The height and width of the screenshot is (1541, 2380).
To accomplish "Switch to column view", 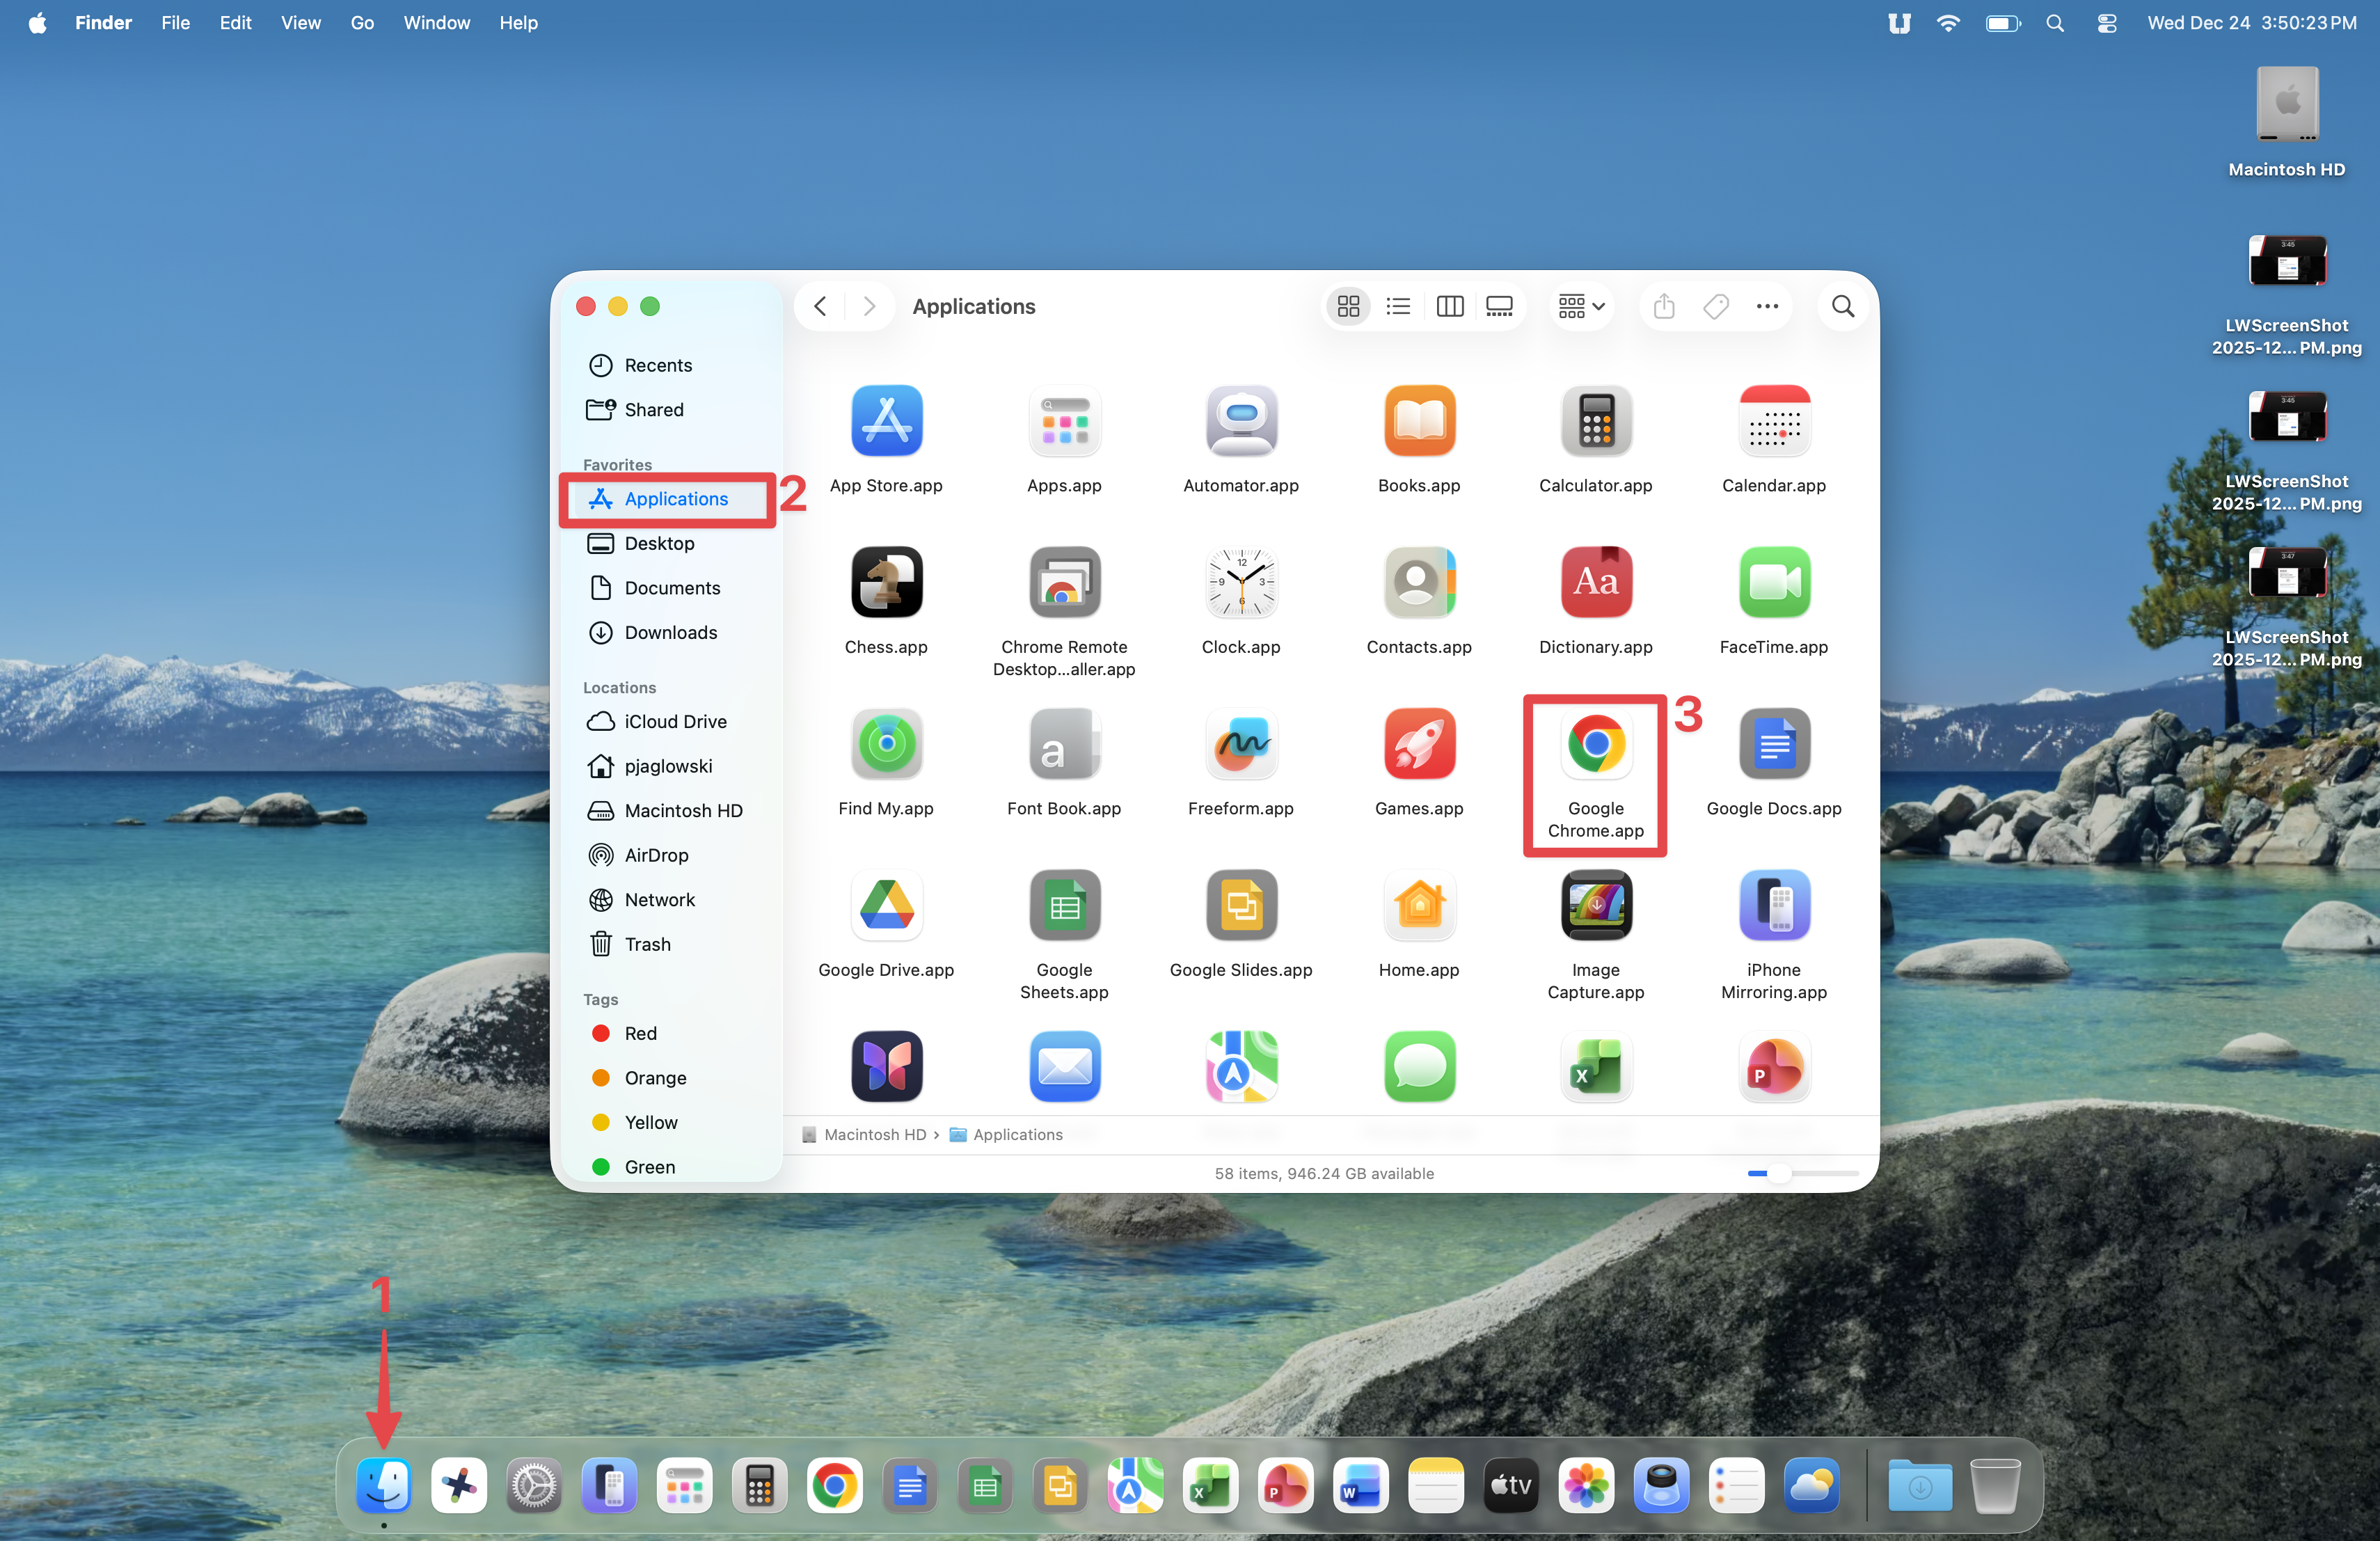I will coord(1449,306).
